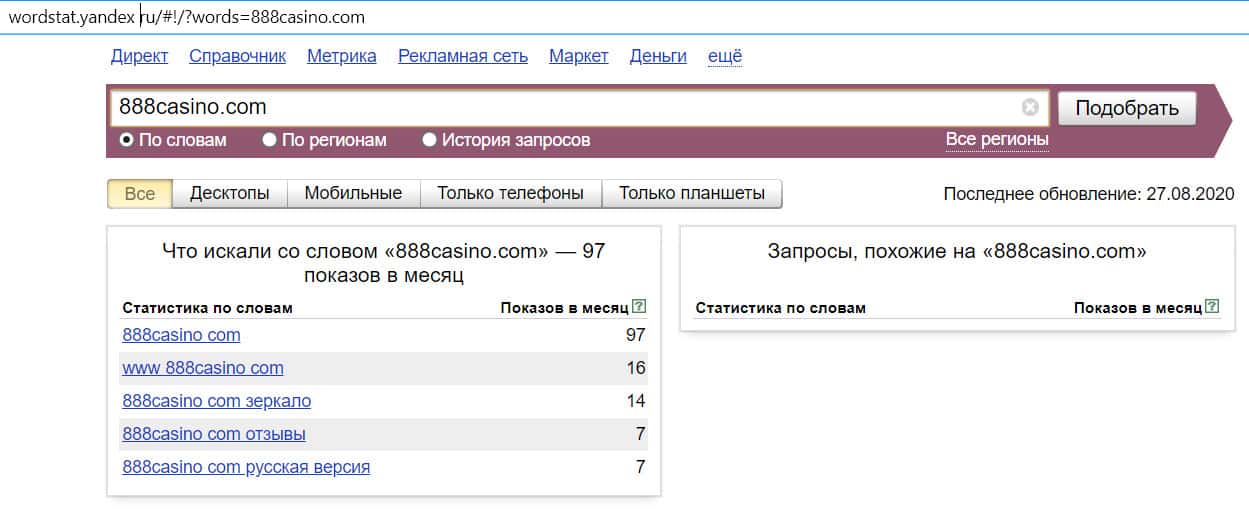This screenshot has height=513, width=1249.
Task: Switch to the Только планшеты tab
Action: [x=692, y=193]
